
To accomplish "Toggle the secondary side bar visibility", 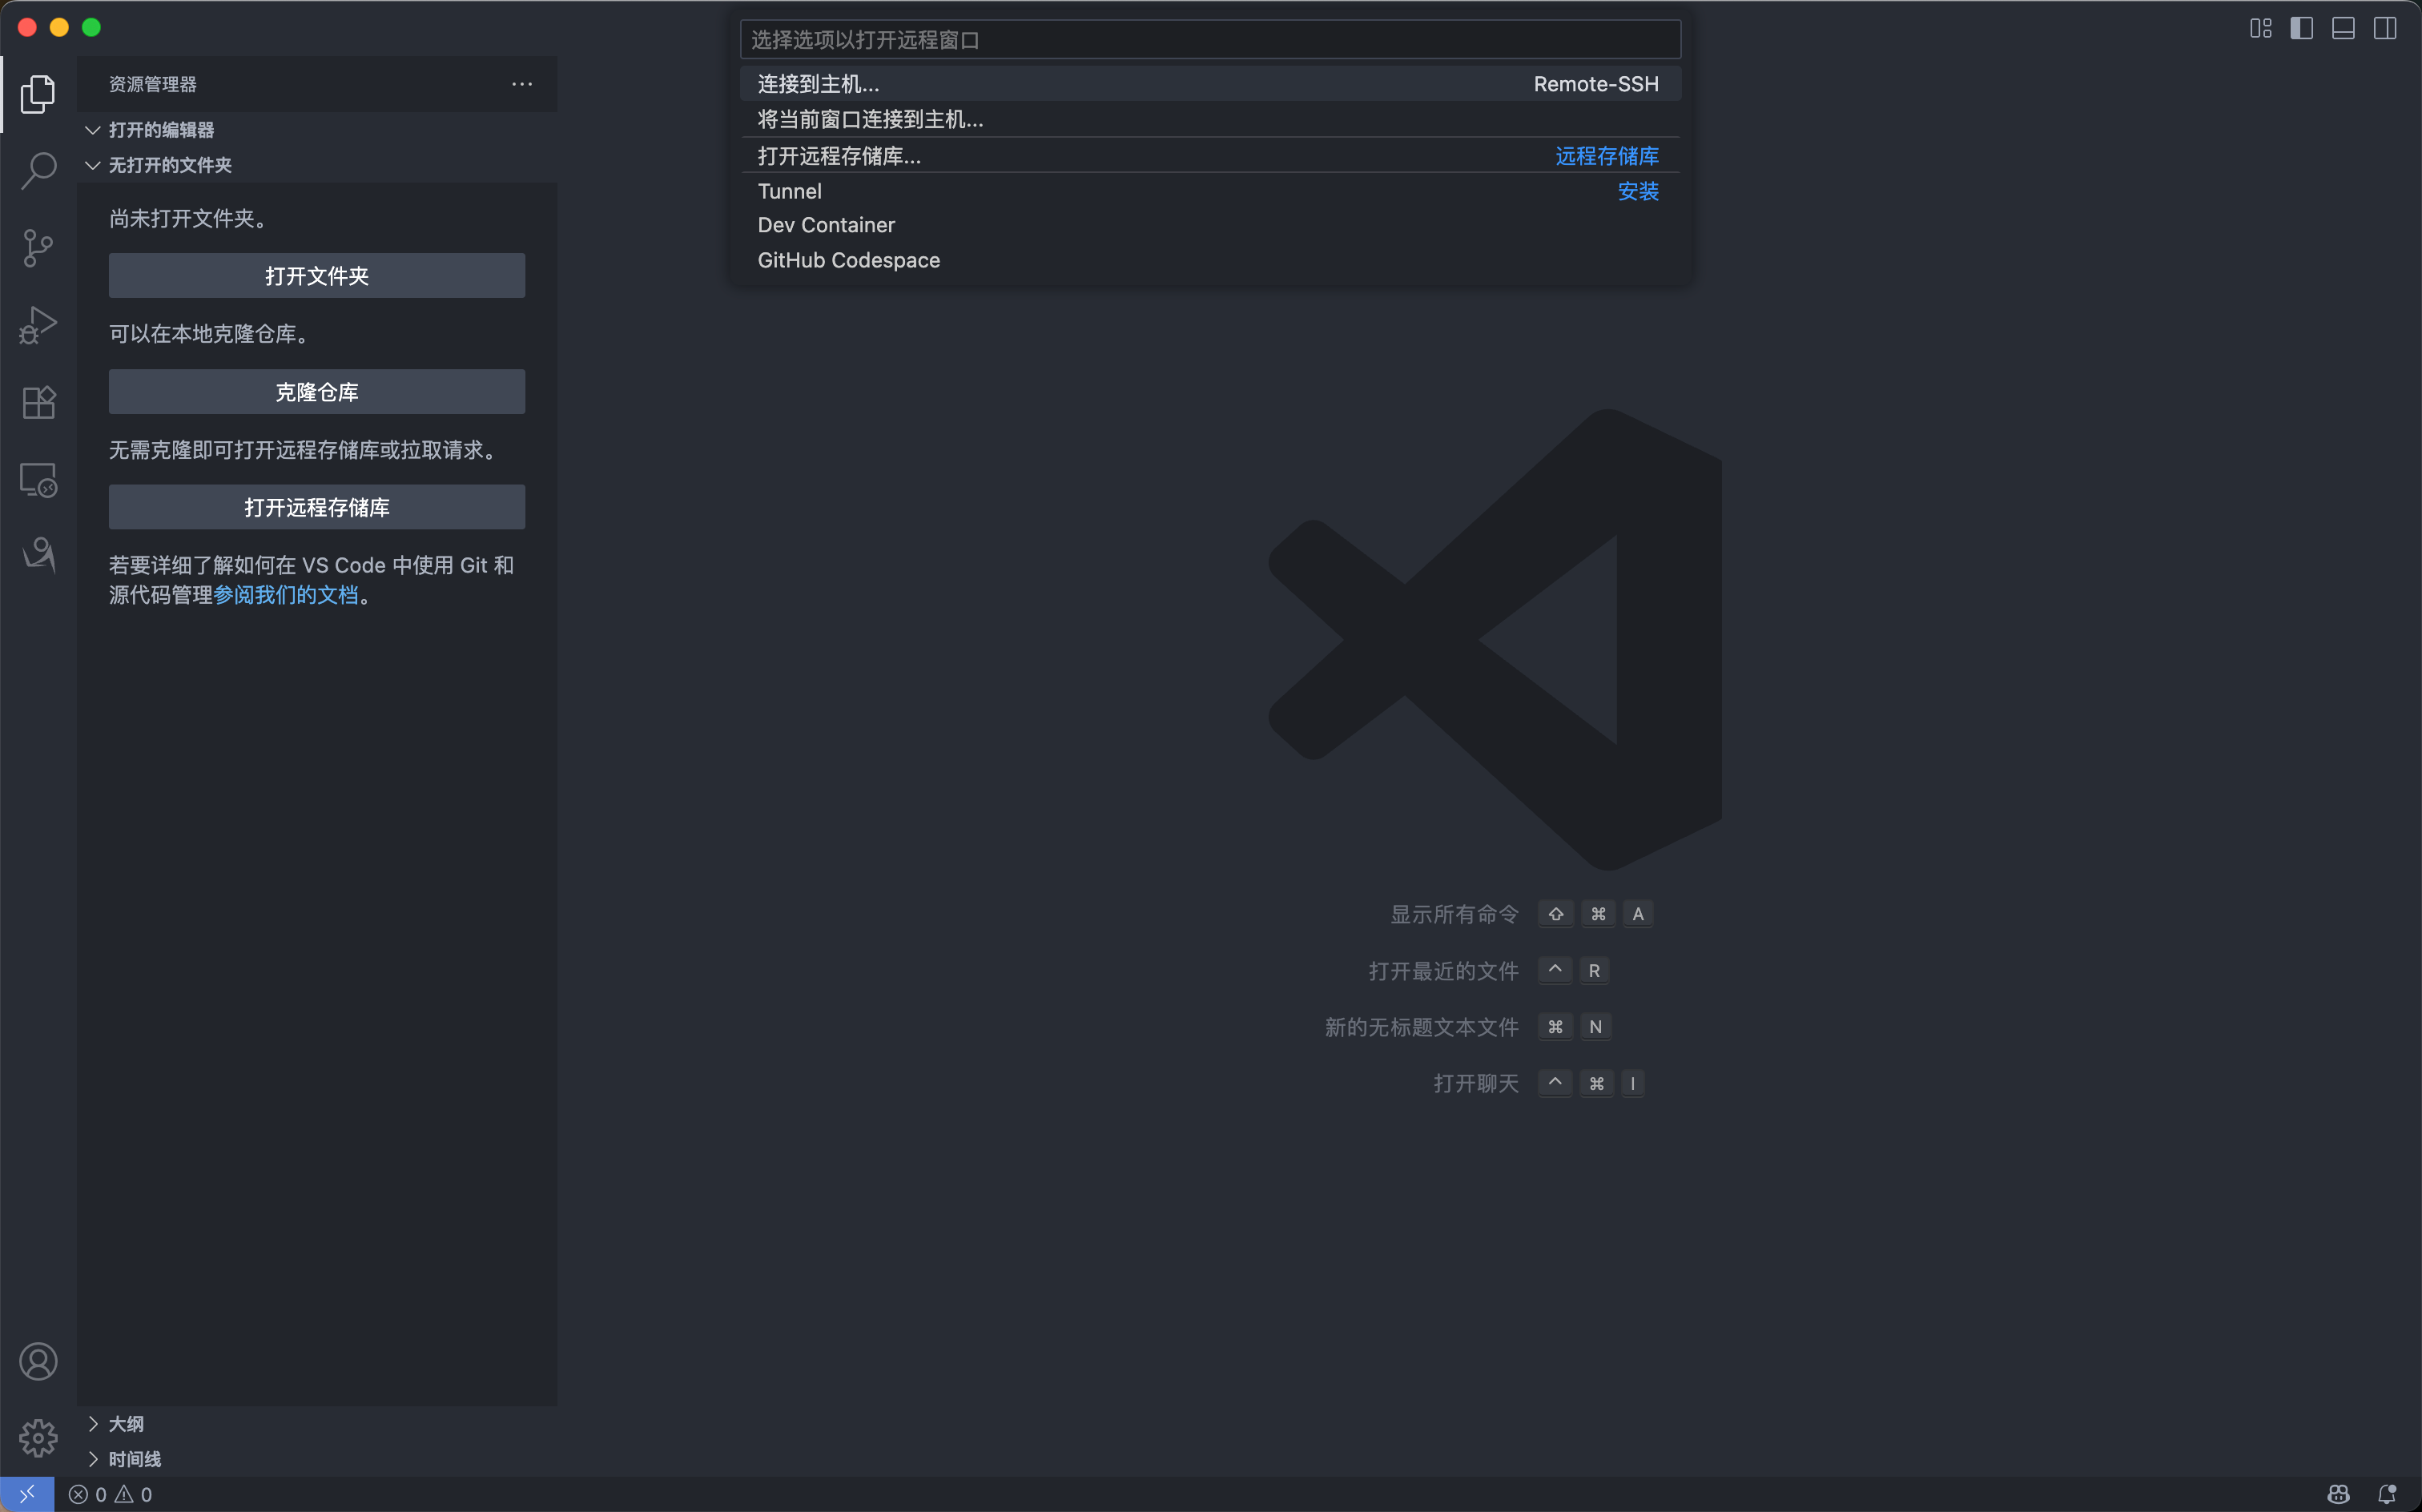I will [x=2385, y=28].
